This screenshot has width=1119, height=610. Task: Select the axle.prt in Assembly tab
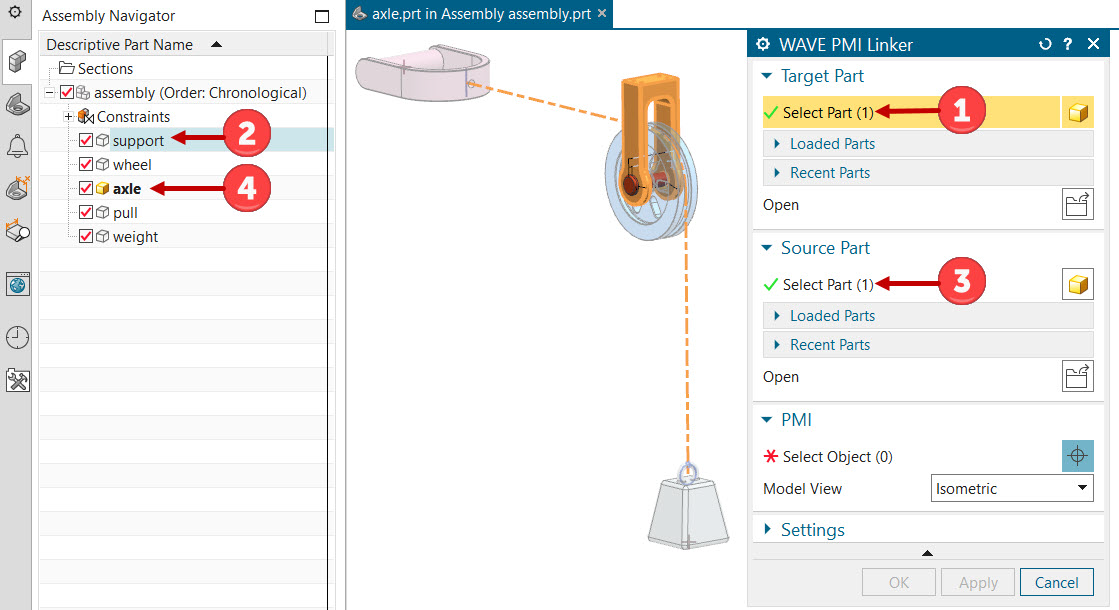[x=475, y=14]
